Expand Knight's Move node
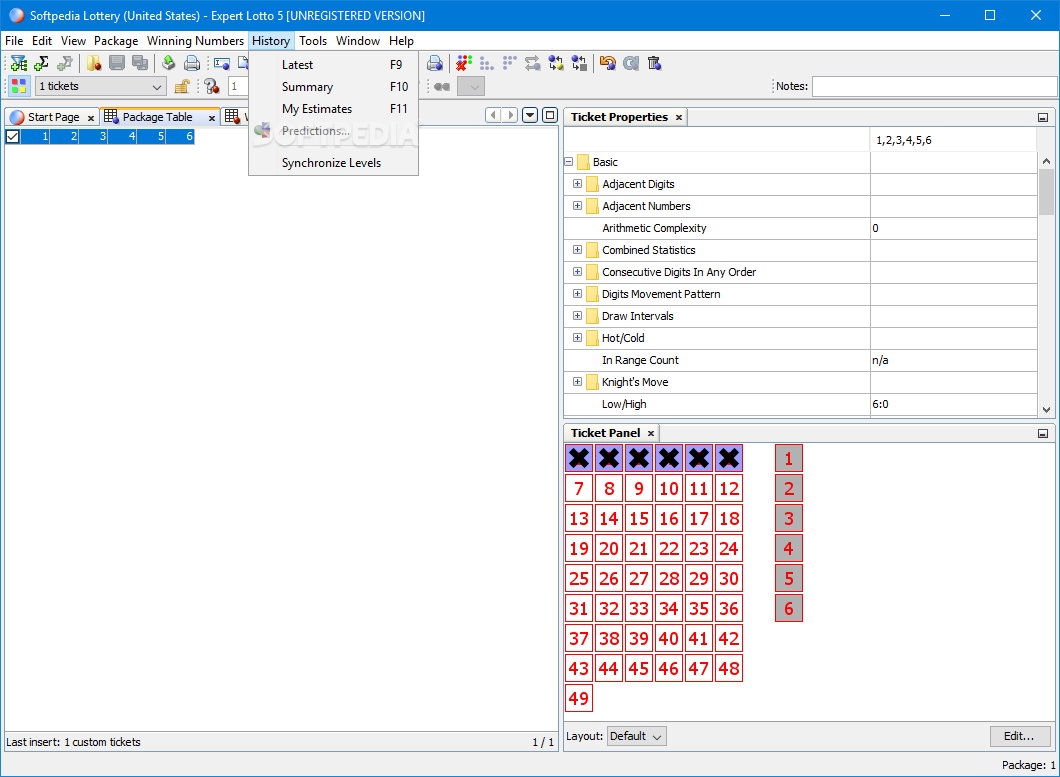This screenshot has width=1060, height=777. pyautogui.click(x=577, y=381)
